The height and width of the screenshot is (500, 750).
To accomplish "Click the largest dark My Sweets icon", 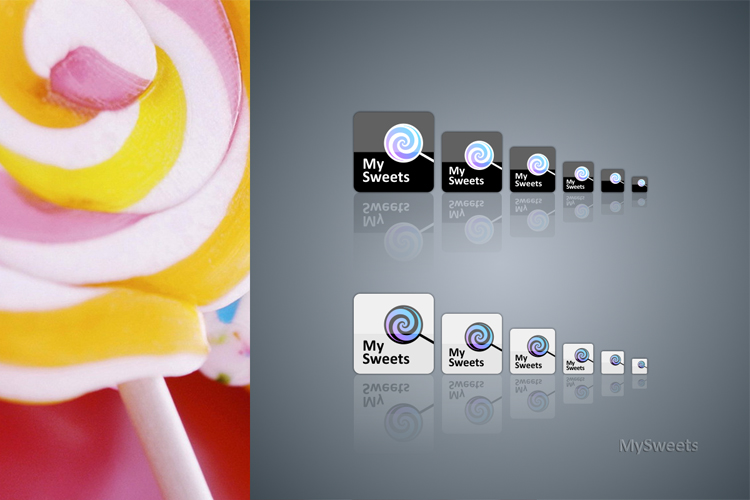I will (394, 152).
